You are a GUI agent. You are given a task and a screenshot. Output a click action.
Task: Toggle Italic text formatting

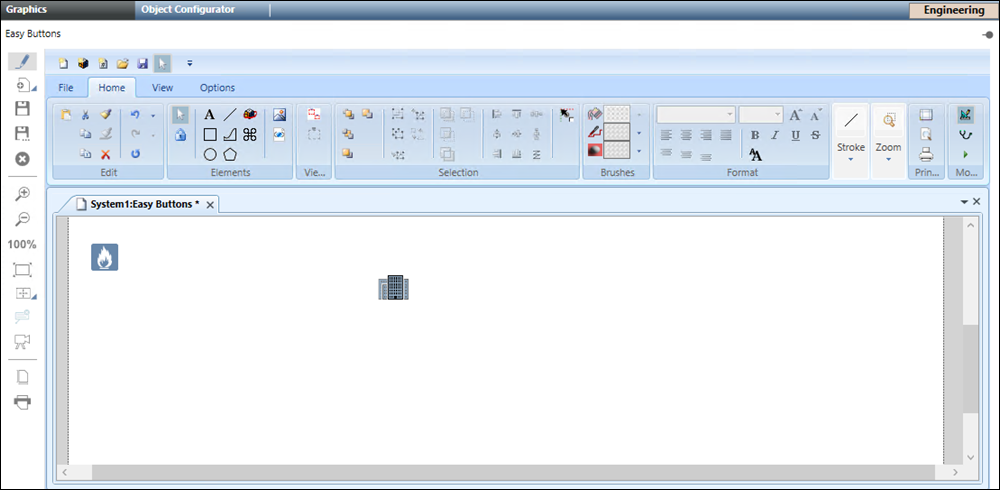pyautogui.click(x=775, y=135)
